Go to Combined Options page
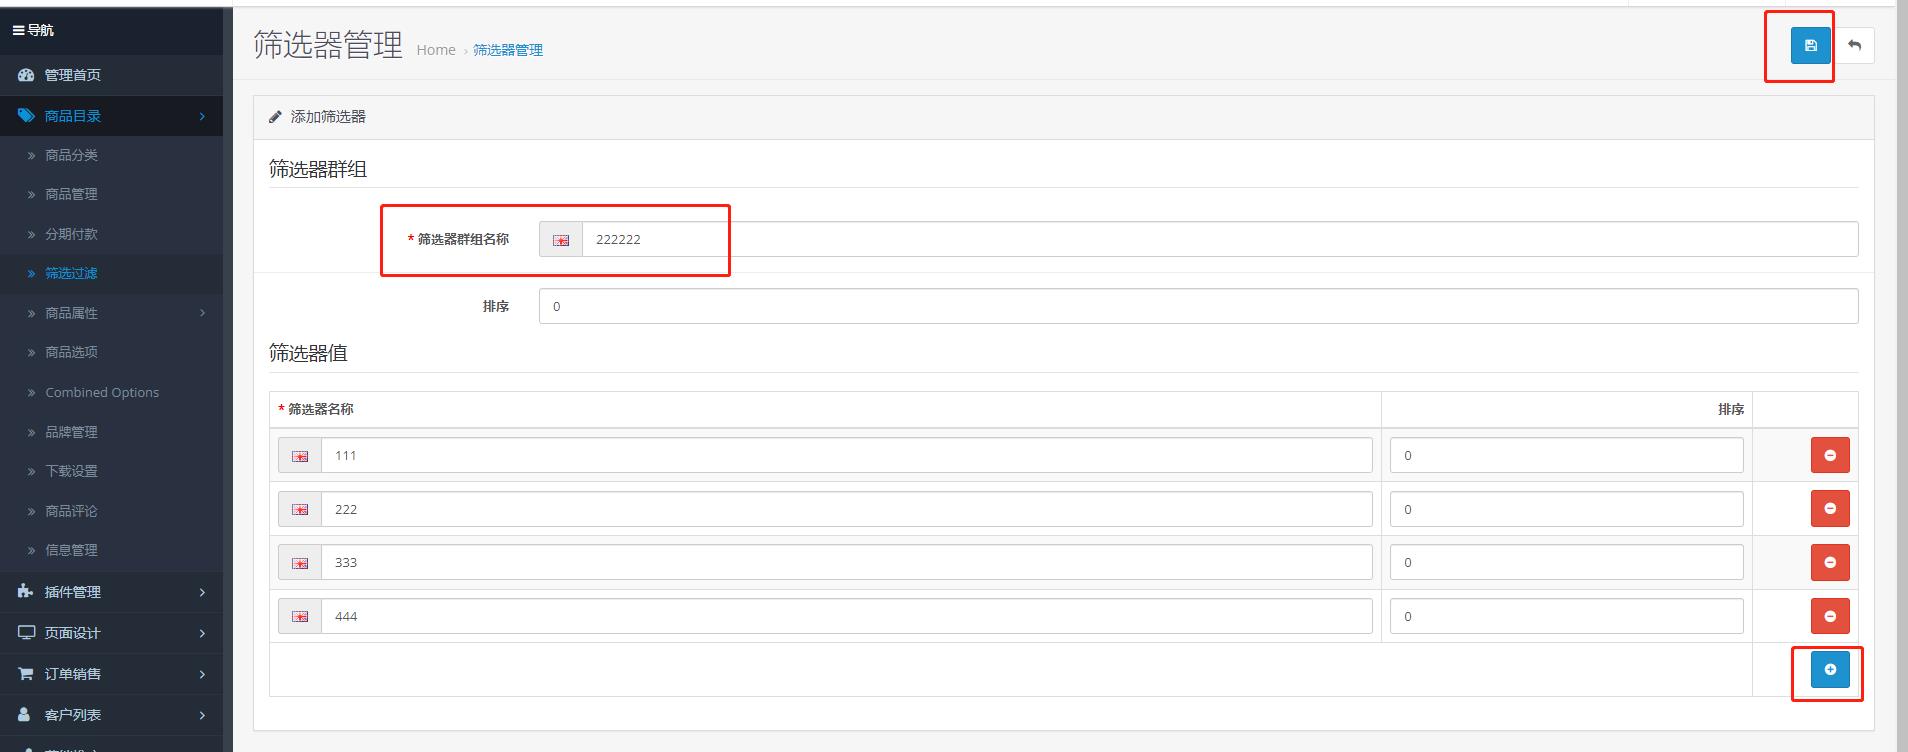Viewport: 1908px width, 752px height. (102, 392)
